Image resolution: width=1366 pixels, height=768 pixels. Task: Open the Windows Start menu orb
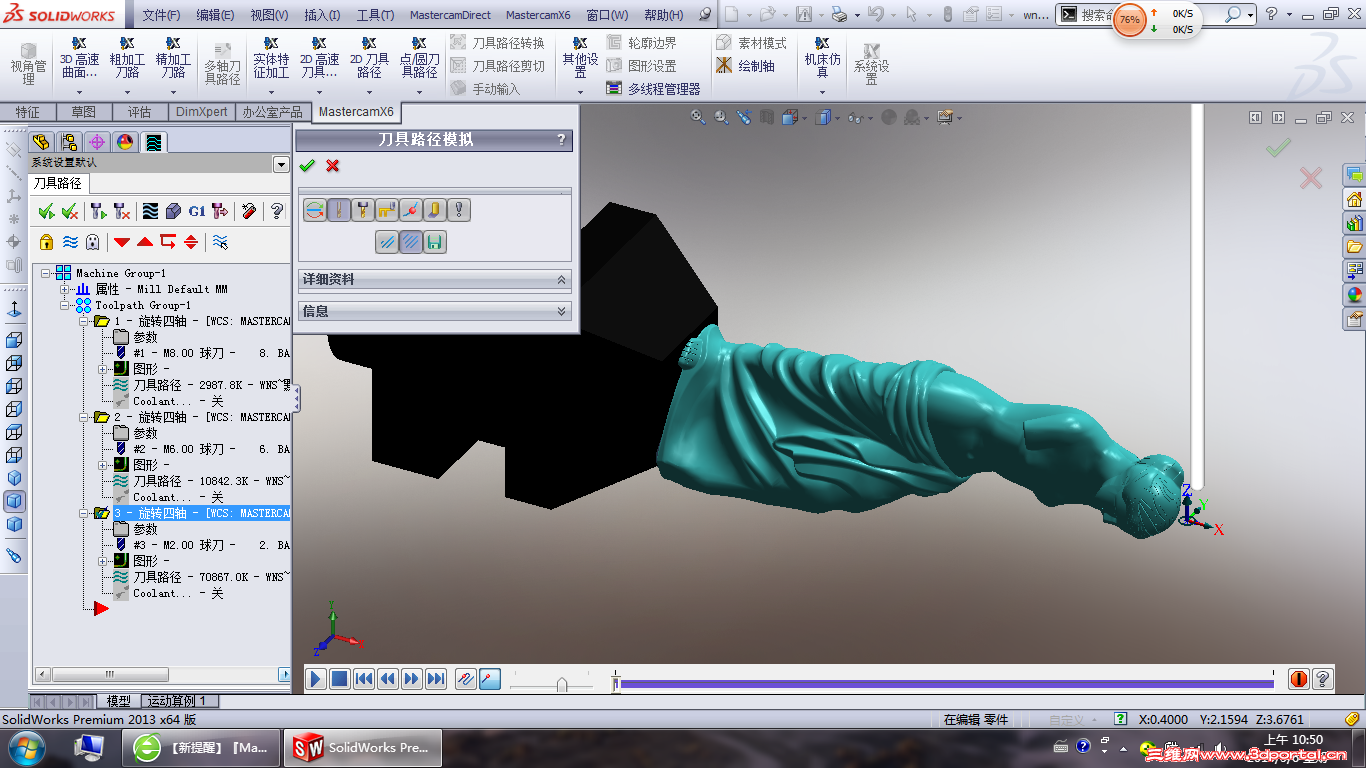(25, 746)
